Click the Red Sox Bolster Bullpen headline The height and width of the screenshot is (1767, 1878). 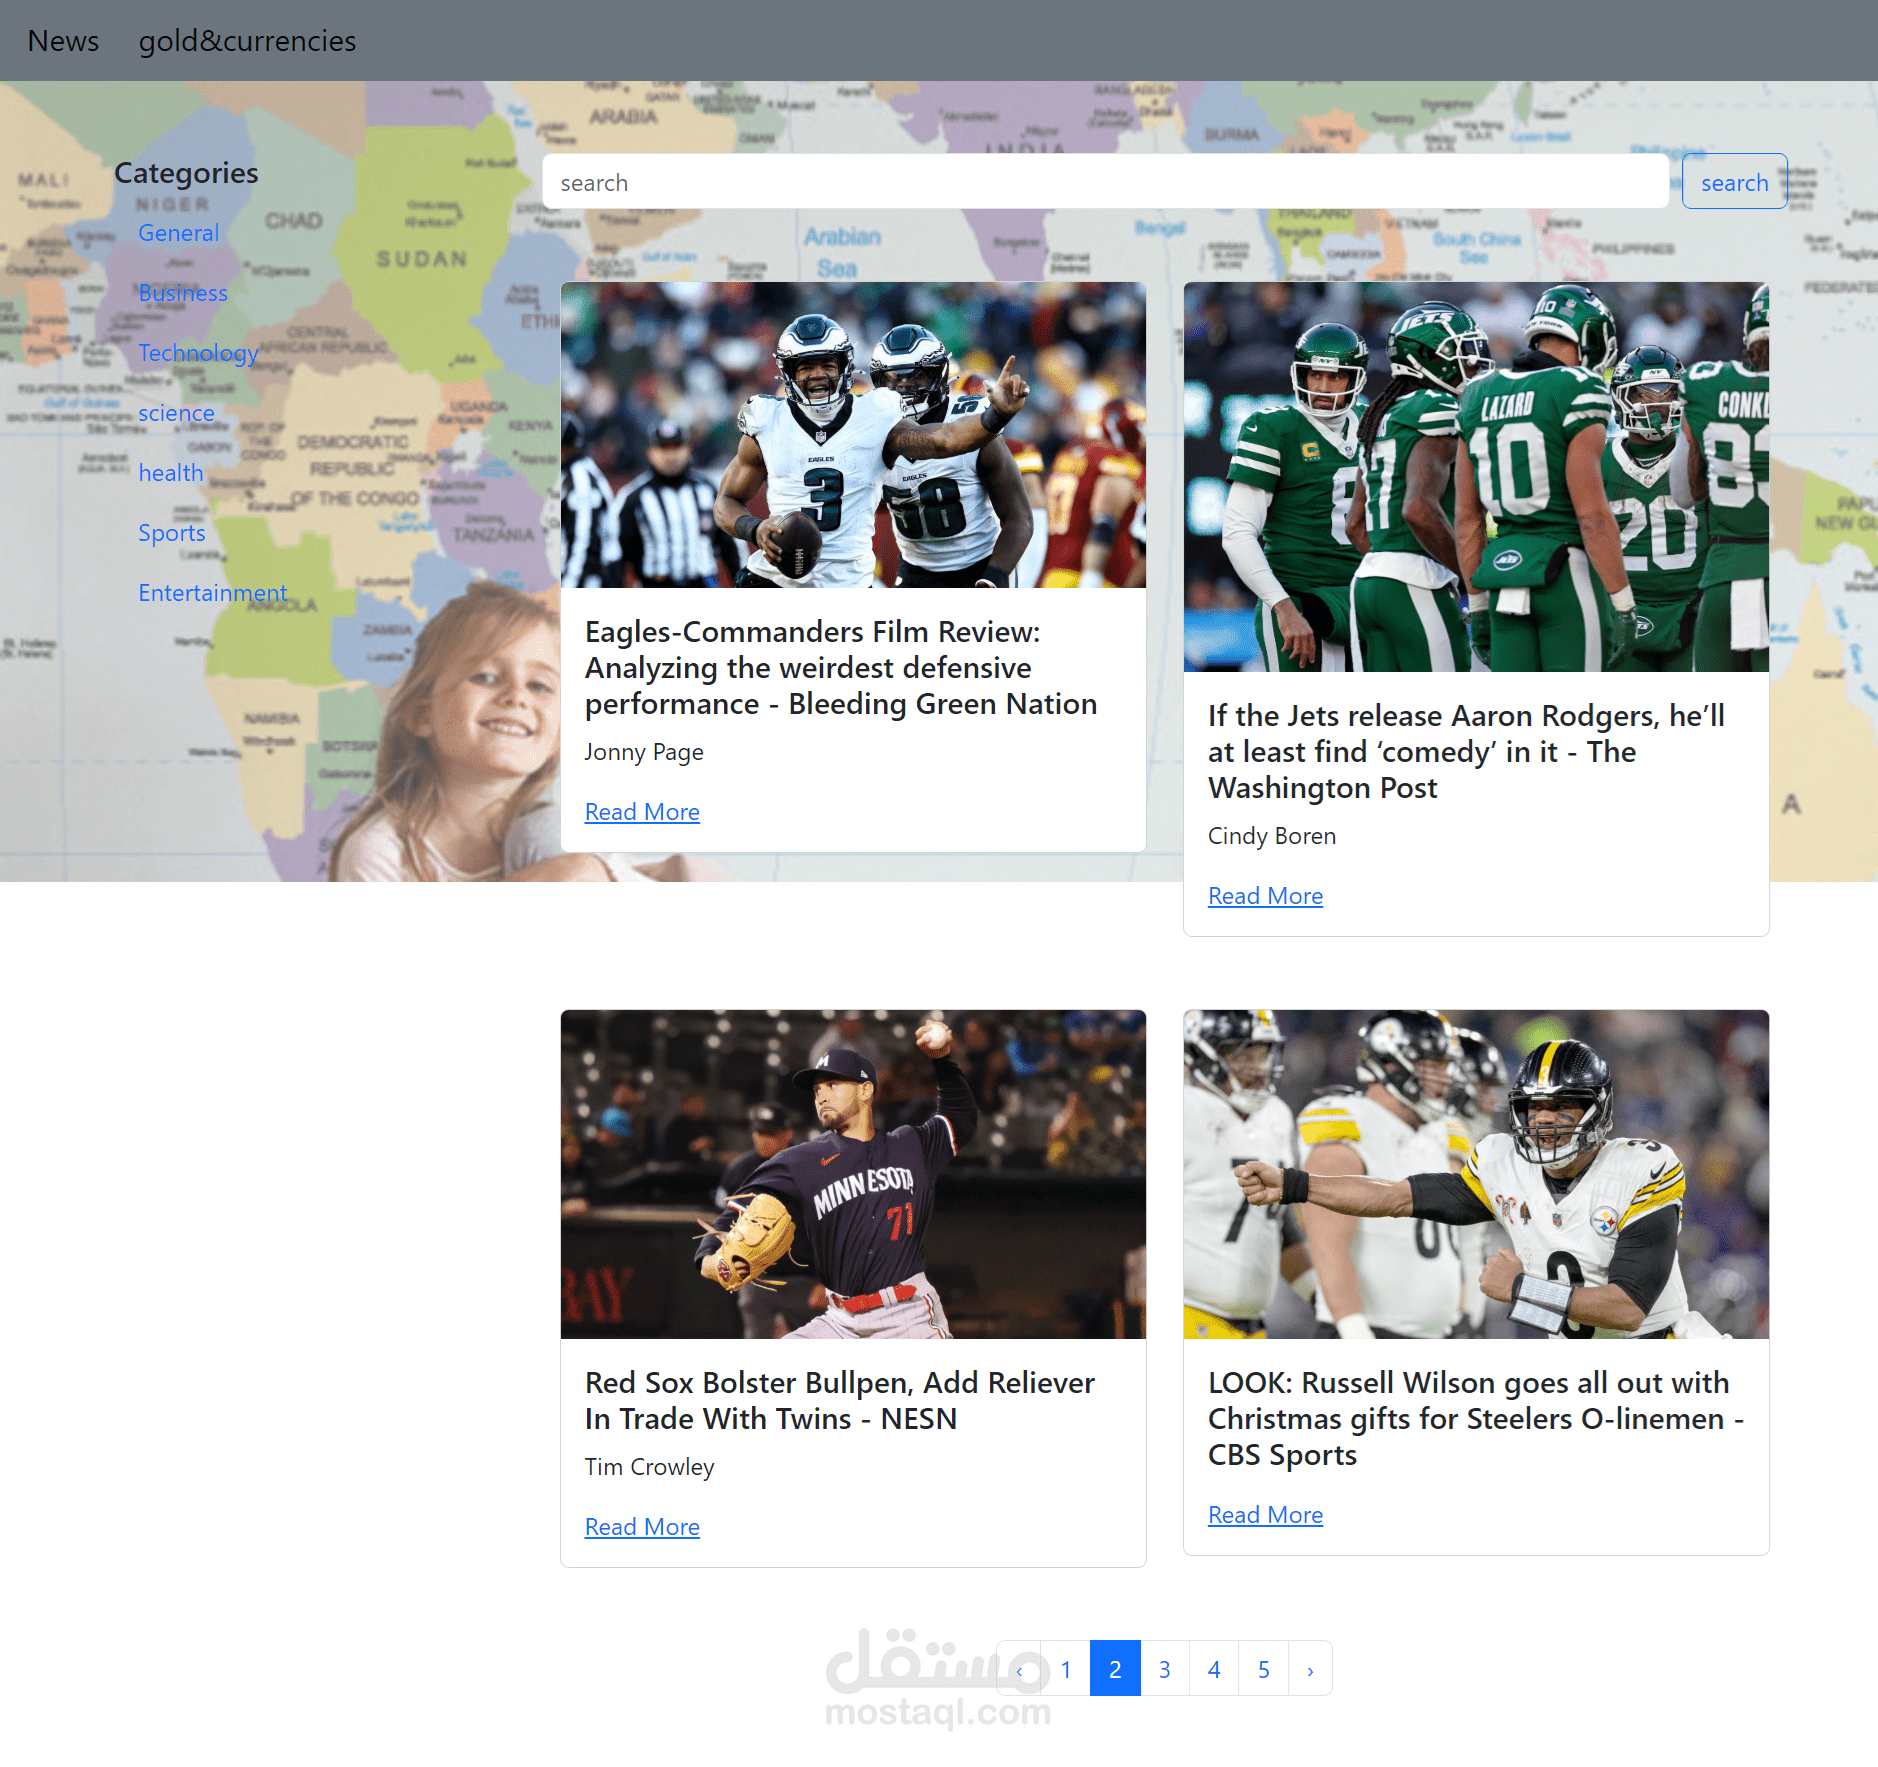[840, 1401]
